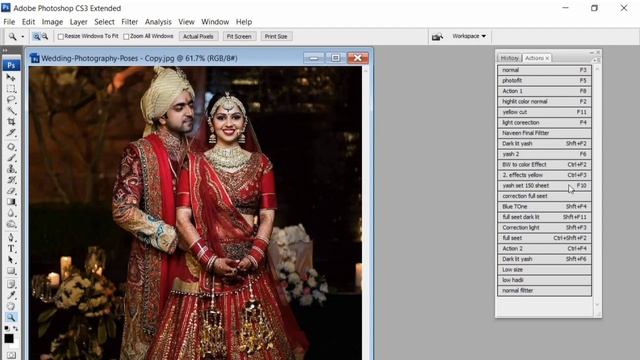Screen dimensions: 640x360
Task: Select the Eyedropper tool
Action: (11, 295)
